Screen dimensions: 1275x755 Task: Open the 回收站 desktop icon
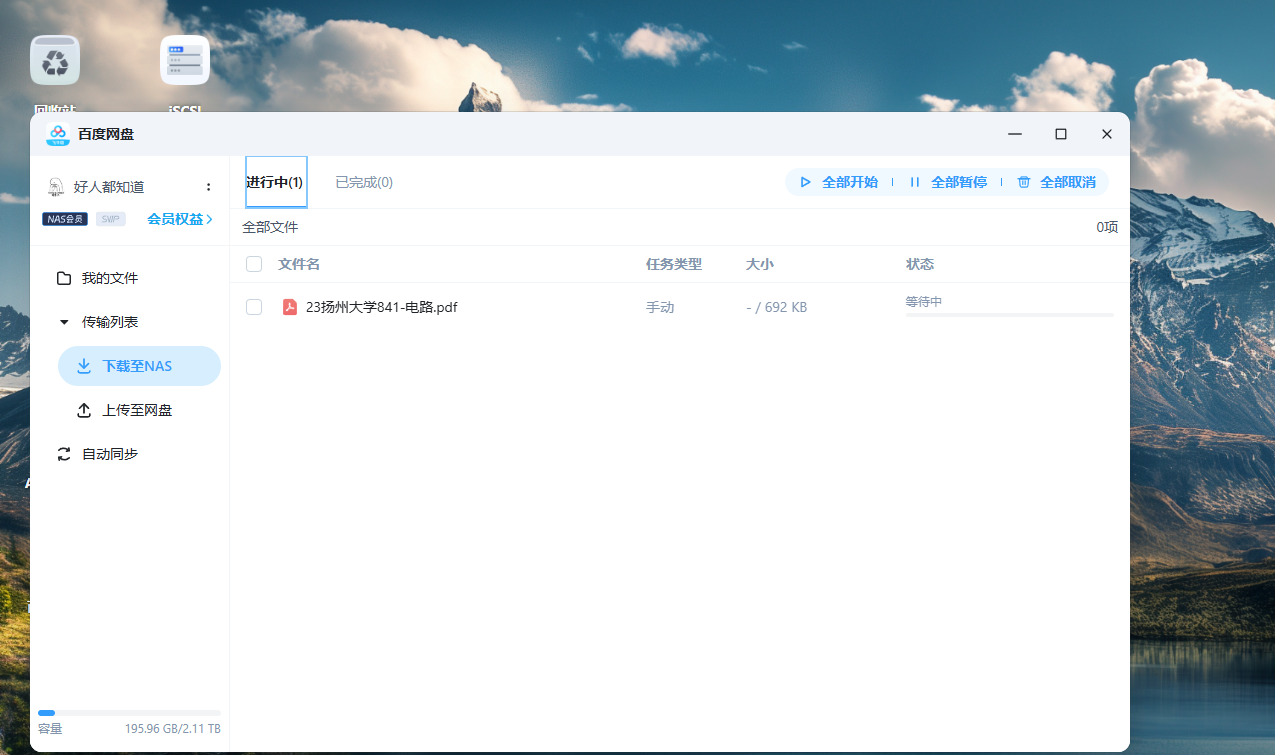click(x=55, y=60)
